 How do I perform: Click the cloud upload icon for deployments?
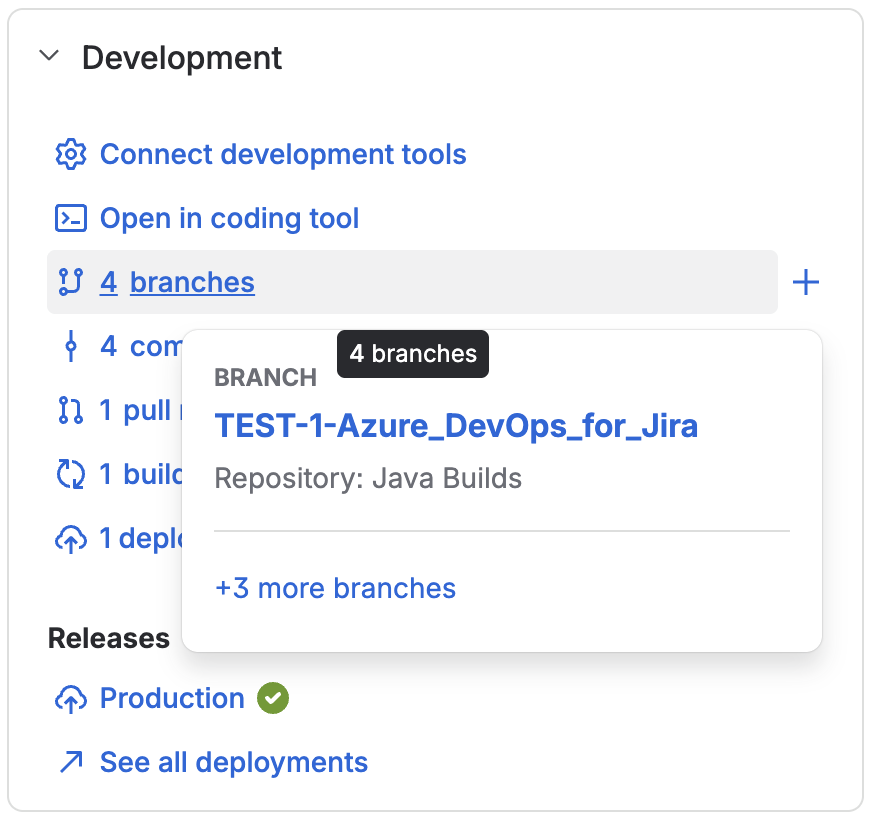tap(71, 539)
